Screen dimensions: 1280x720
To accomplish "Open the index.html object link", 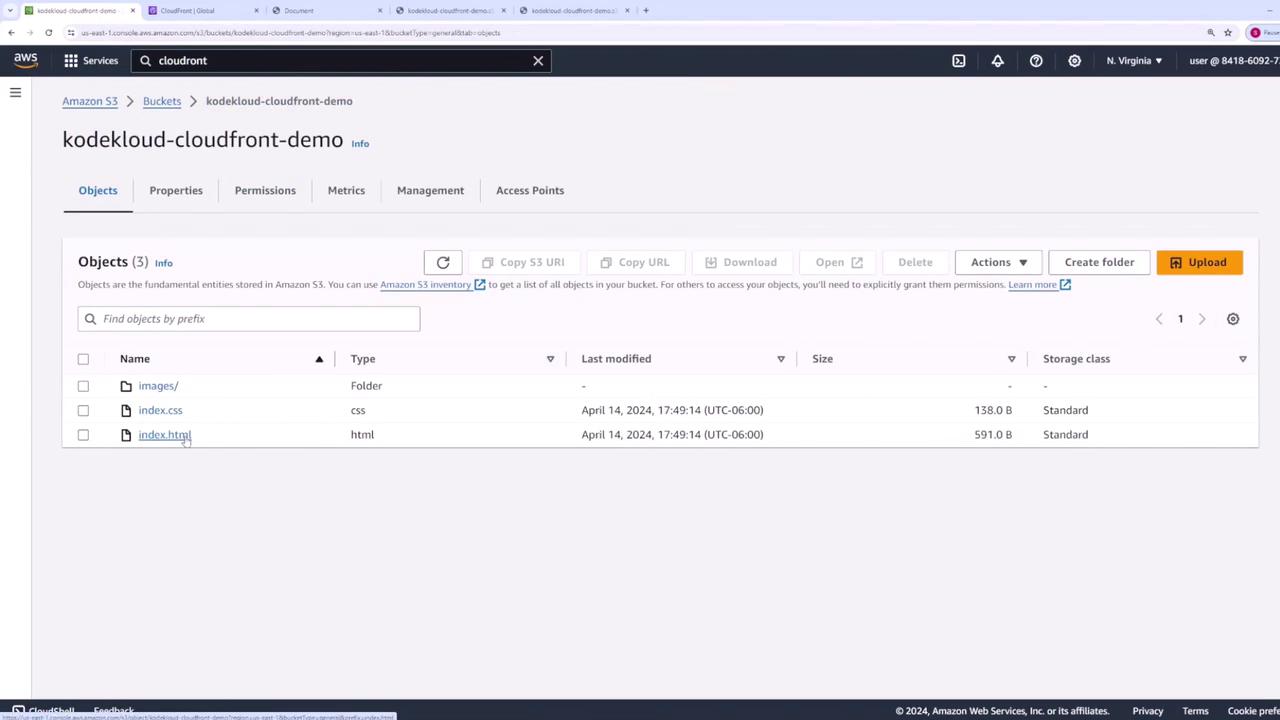I will coord(165,435).
